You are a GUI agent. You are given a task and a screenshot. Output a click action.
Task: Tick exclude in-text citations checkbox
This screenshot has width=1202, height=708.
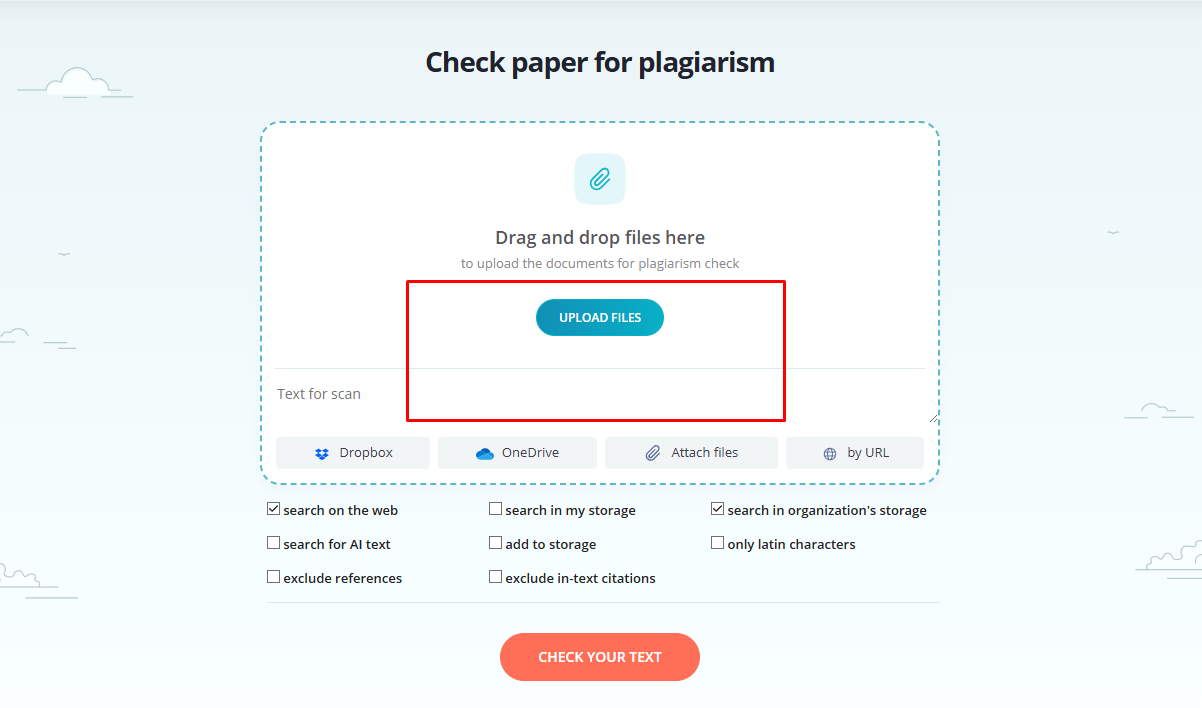coord(495,577)
